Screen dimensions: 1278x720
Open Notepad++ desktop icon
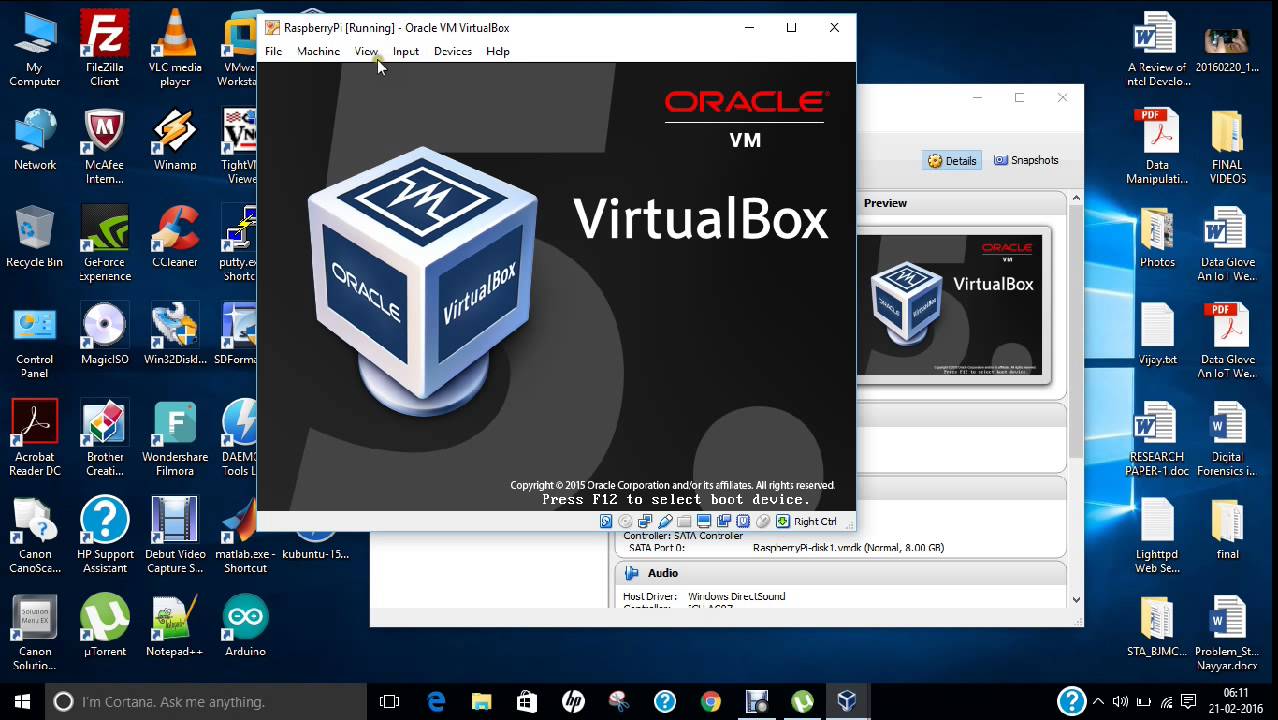tap(175, 627)
